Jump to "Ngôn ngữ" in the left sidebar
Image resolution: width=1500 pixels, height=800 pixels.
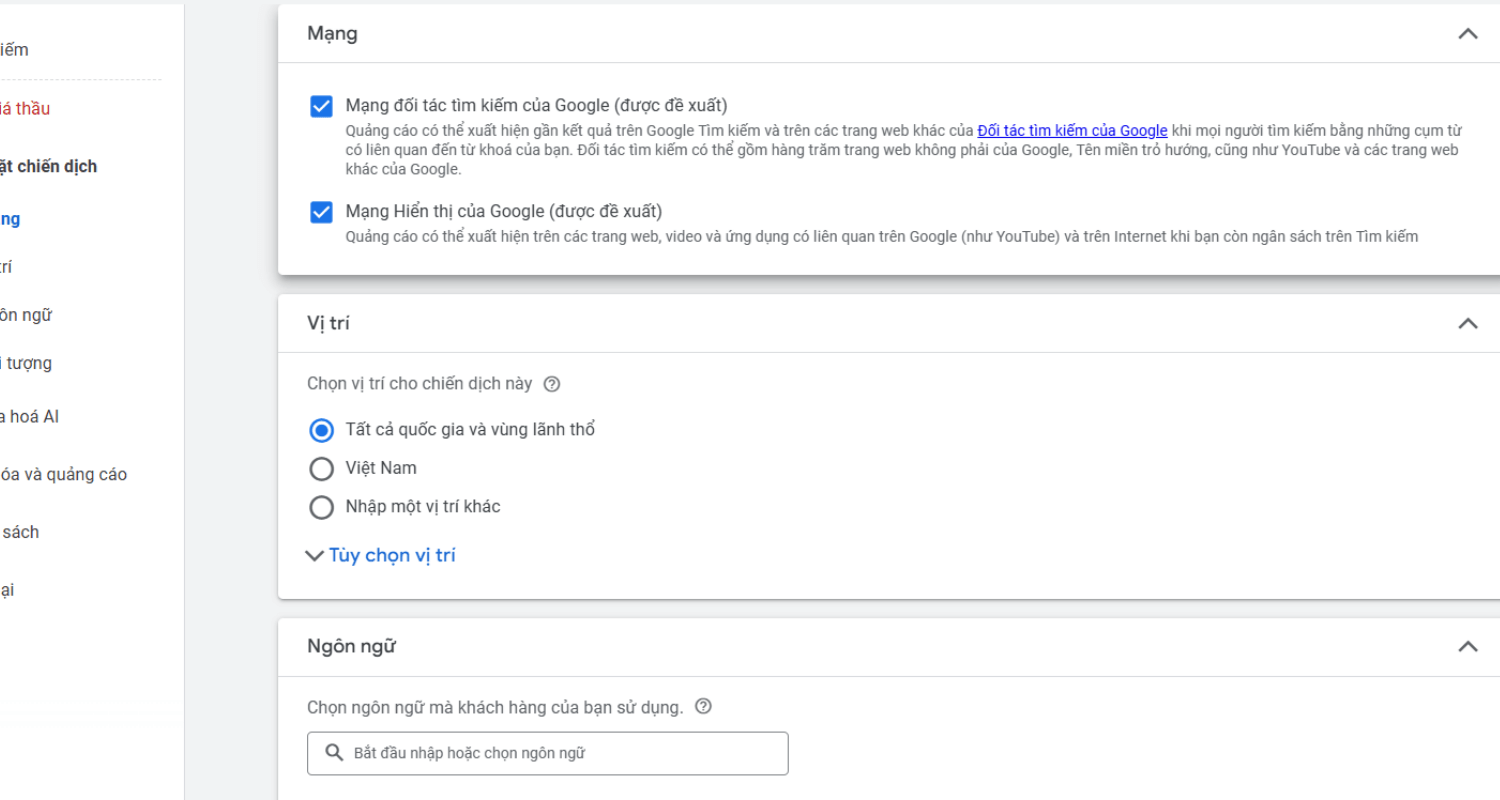pyautogui.click(x=26, y=315)
